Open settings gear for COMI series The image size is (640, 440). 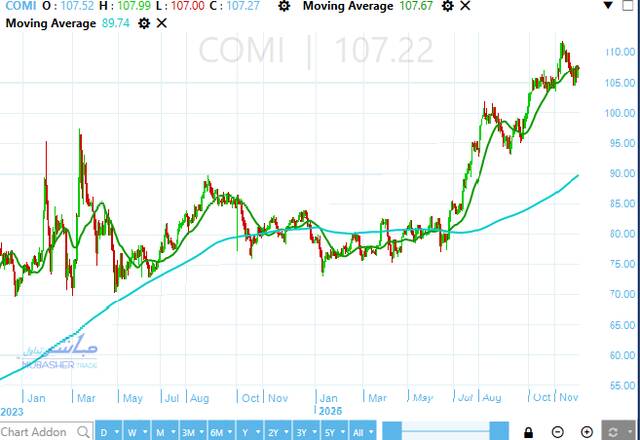click(x=285, y=7)
